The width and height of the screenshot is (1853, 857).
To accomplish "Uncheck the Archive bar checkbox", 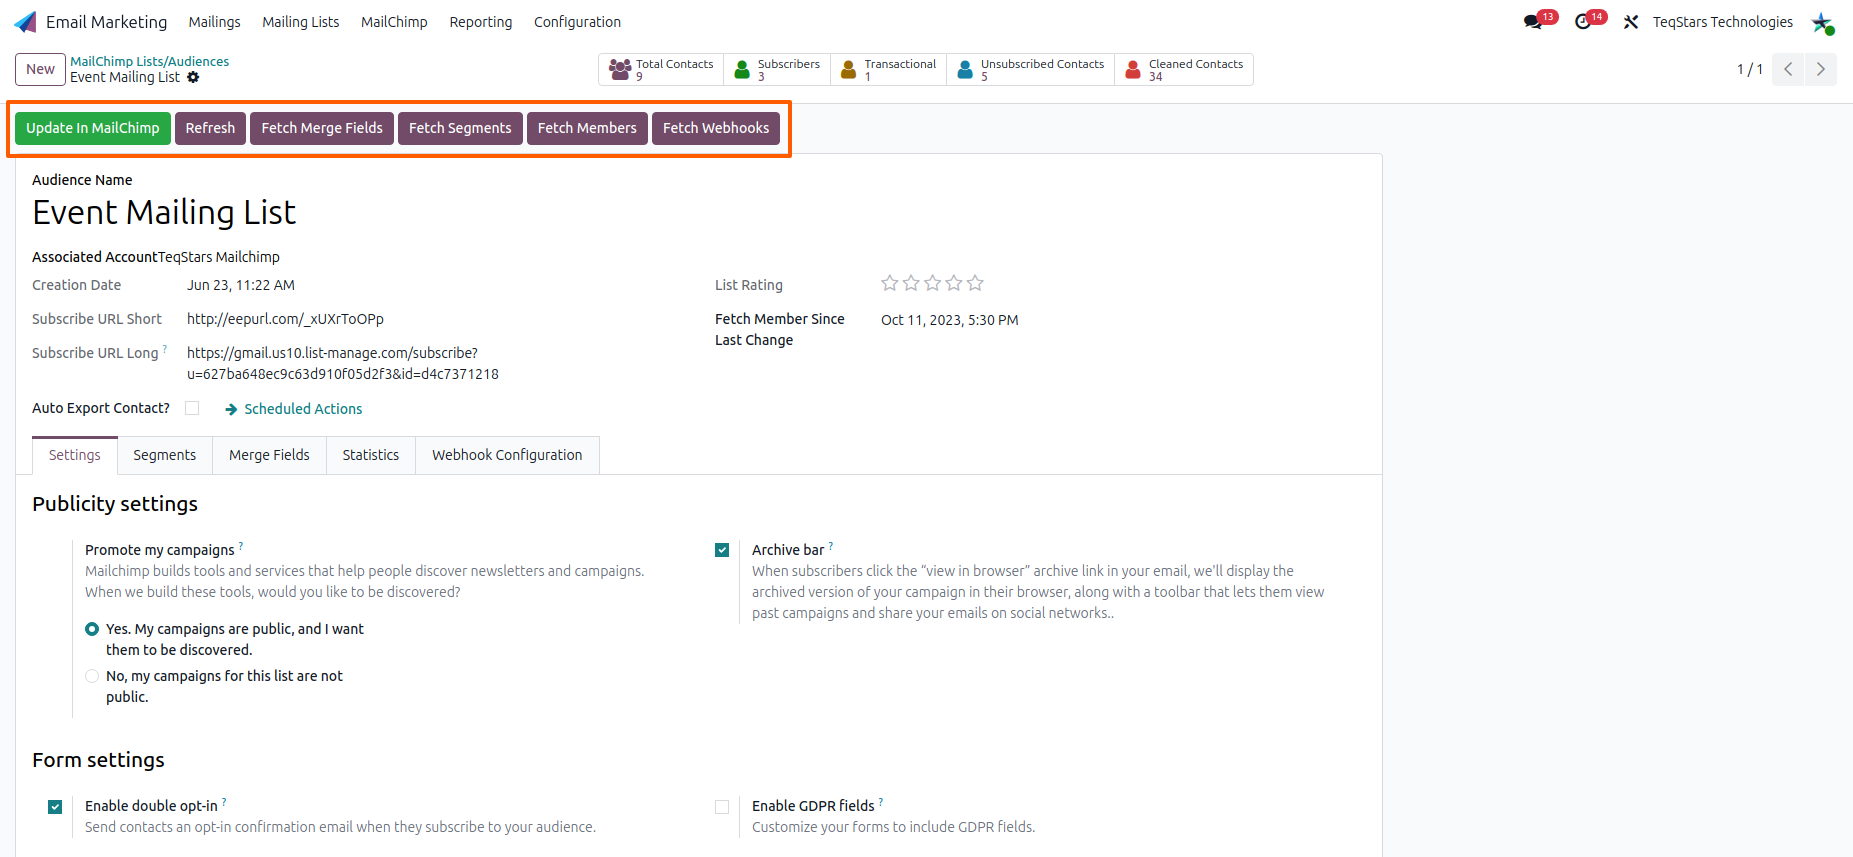I will [x=722, y=550].
